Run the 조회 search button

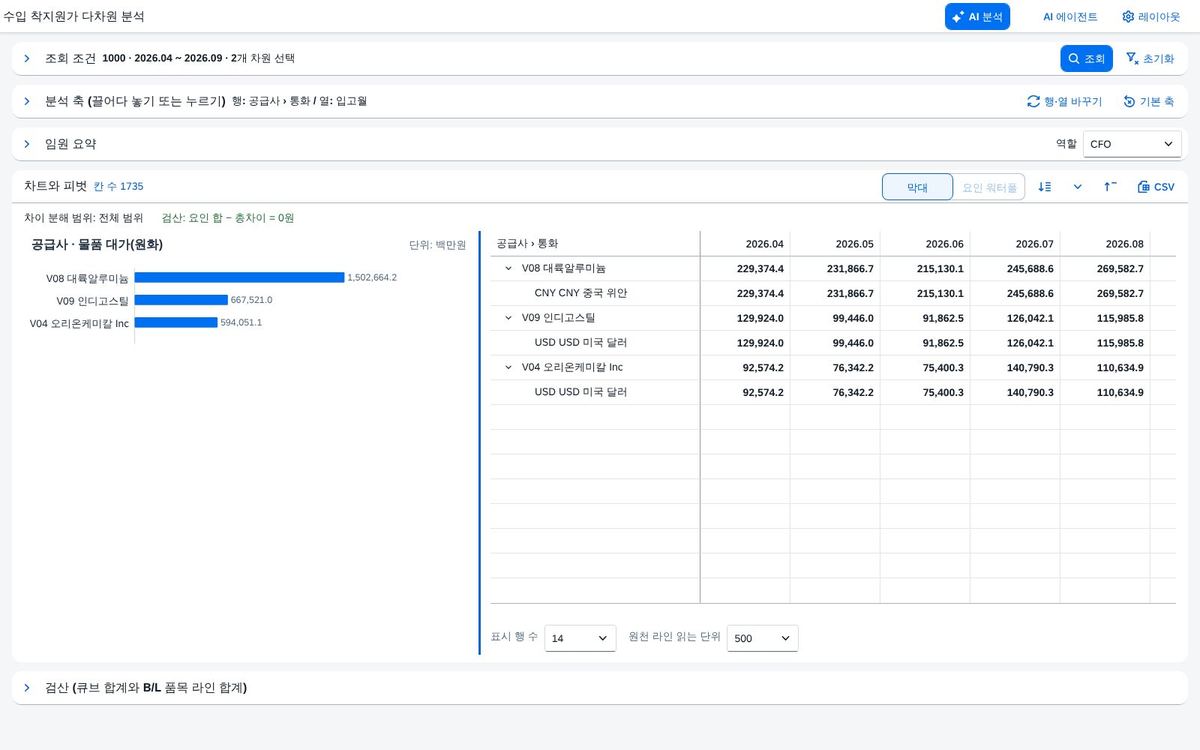tap(1086, 59)
